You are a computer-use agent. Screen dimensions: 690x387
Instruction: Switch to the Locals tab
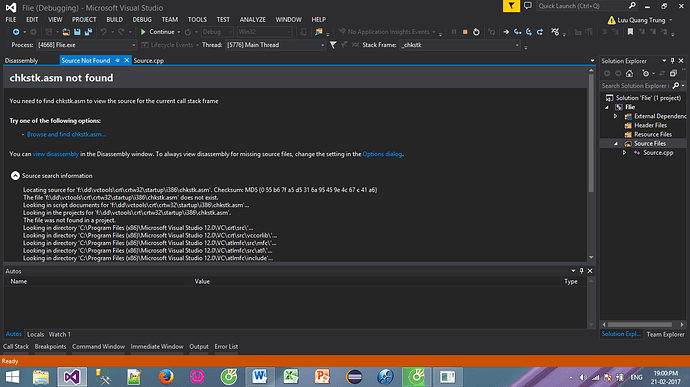tap(35, 334)
